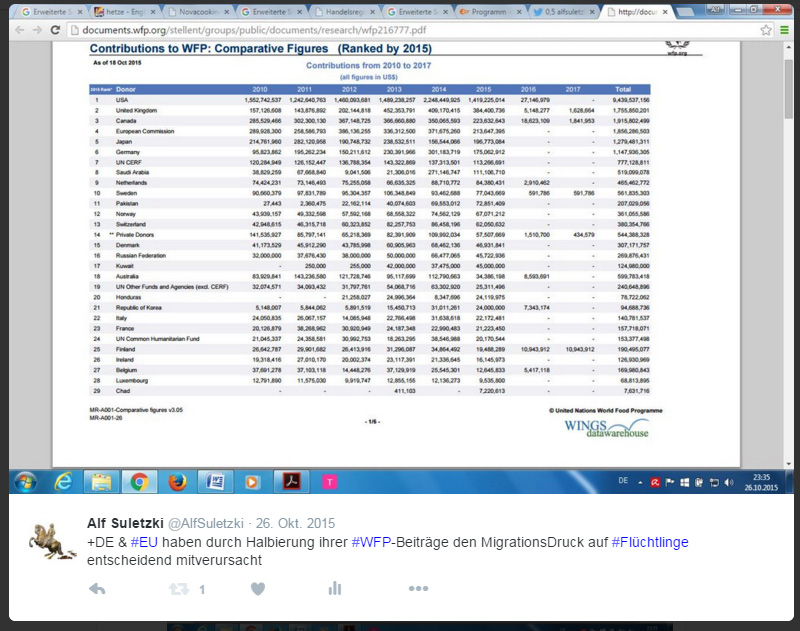Click the 'Donor' column header
Image resolution: width=800 pixels, height=631 pixels.
point(126,89)
